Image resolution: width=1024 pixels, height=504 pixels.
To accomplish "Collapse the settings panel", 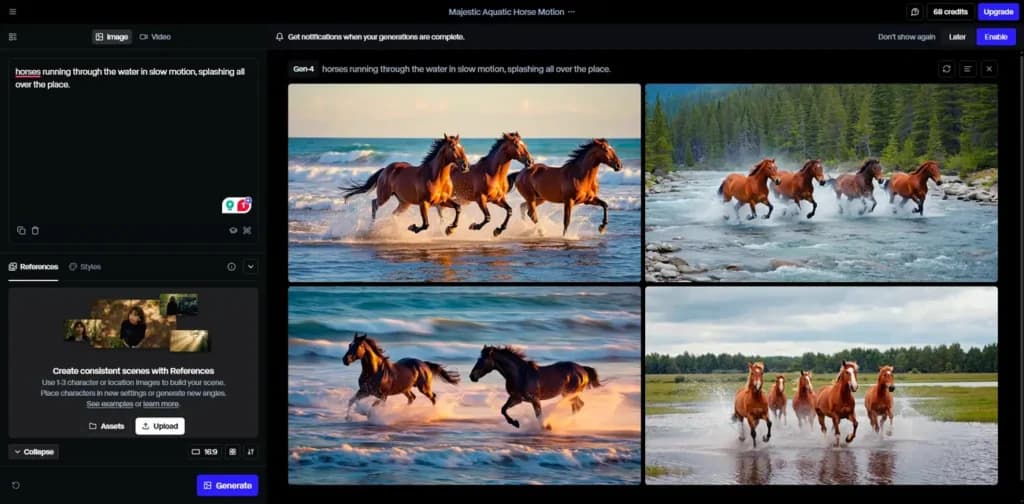I will [33, 452].
